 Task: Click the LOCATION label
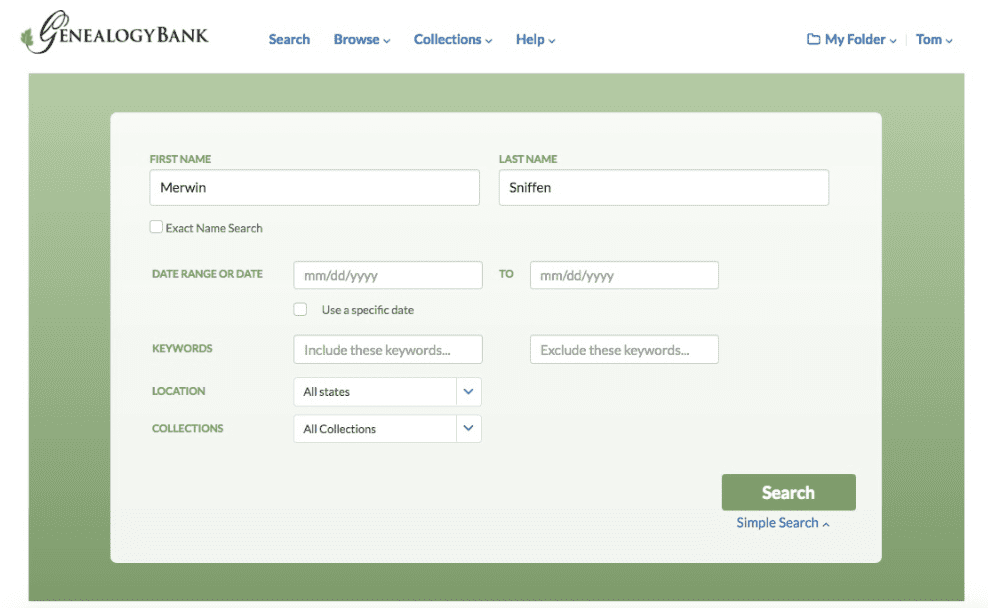click(x=178, y=391)
